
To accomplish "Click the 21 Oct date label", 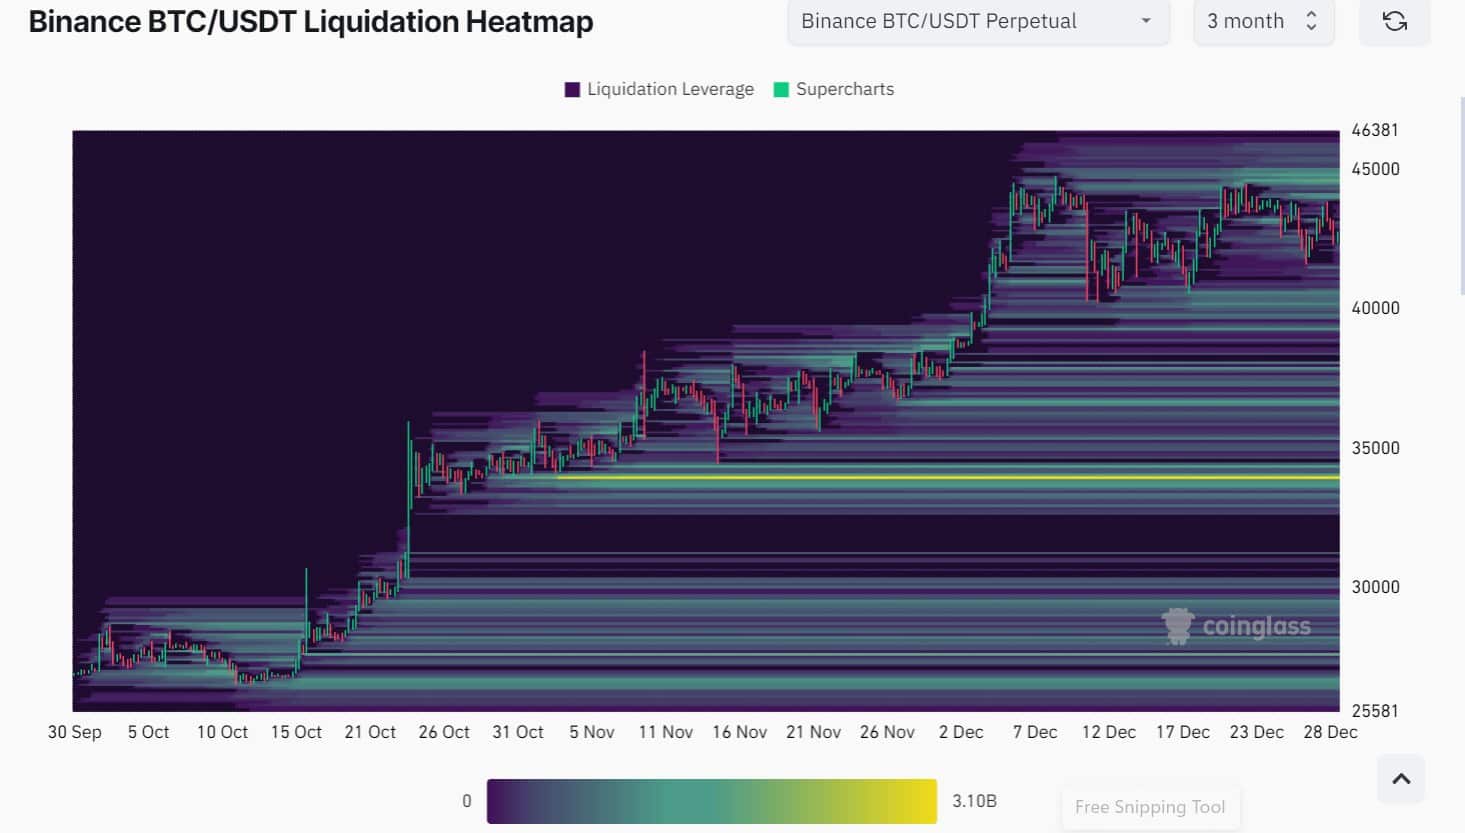I will point(370,732).
